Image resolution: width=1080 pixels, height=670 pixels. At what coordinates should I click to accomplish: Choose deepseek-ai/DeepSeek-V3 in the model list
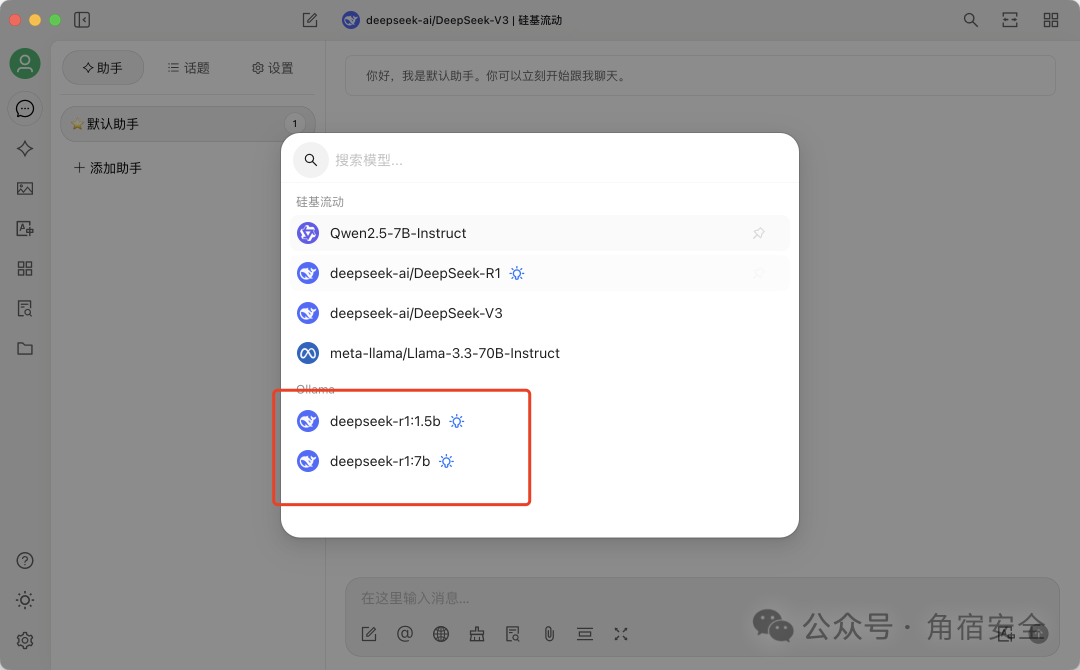click(539, 313)
